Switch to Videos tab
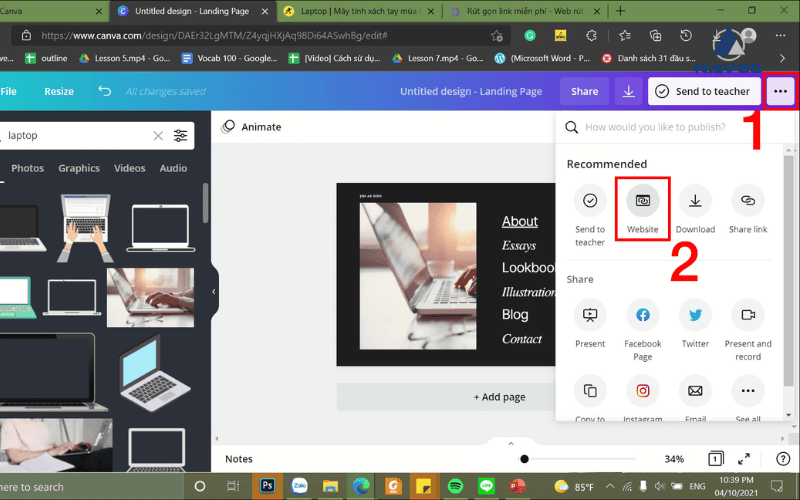800x500 pixels. [x=130, y=168]
